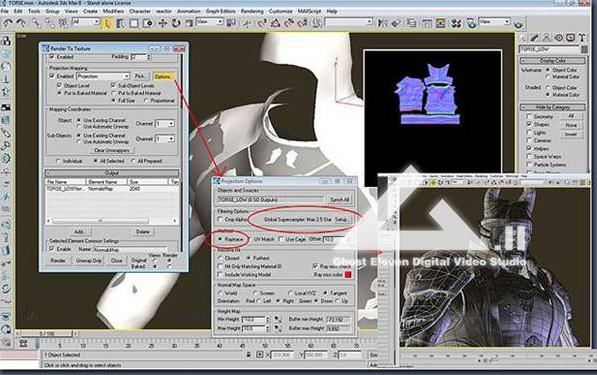Activate the Select and Uniform Scale tool

(189, 24)
